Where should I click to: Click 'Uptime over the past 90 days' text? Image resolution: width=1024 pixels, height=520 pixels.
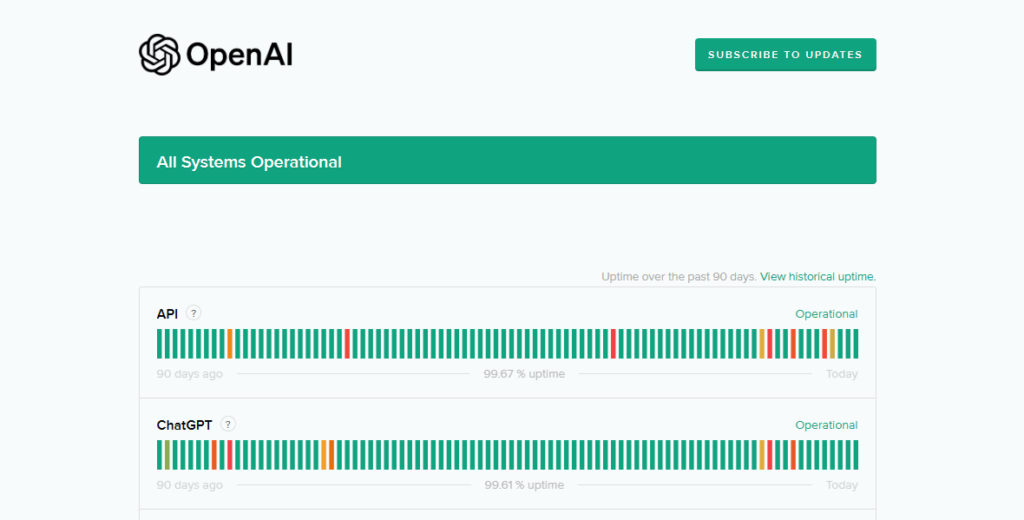pos(679,276)
